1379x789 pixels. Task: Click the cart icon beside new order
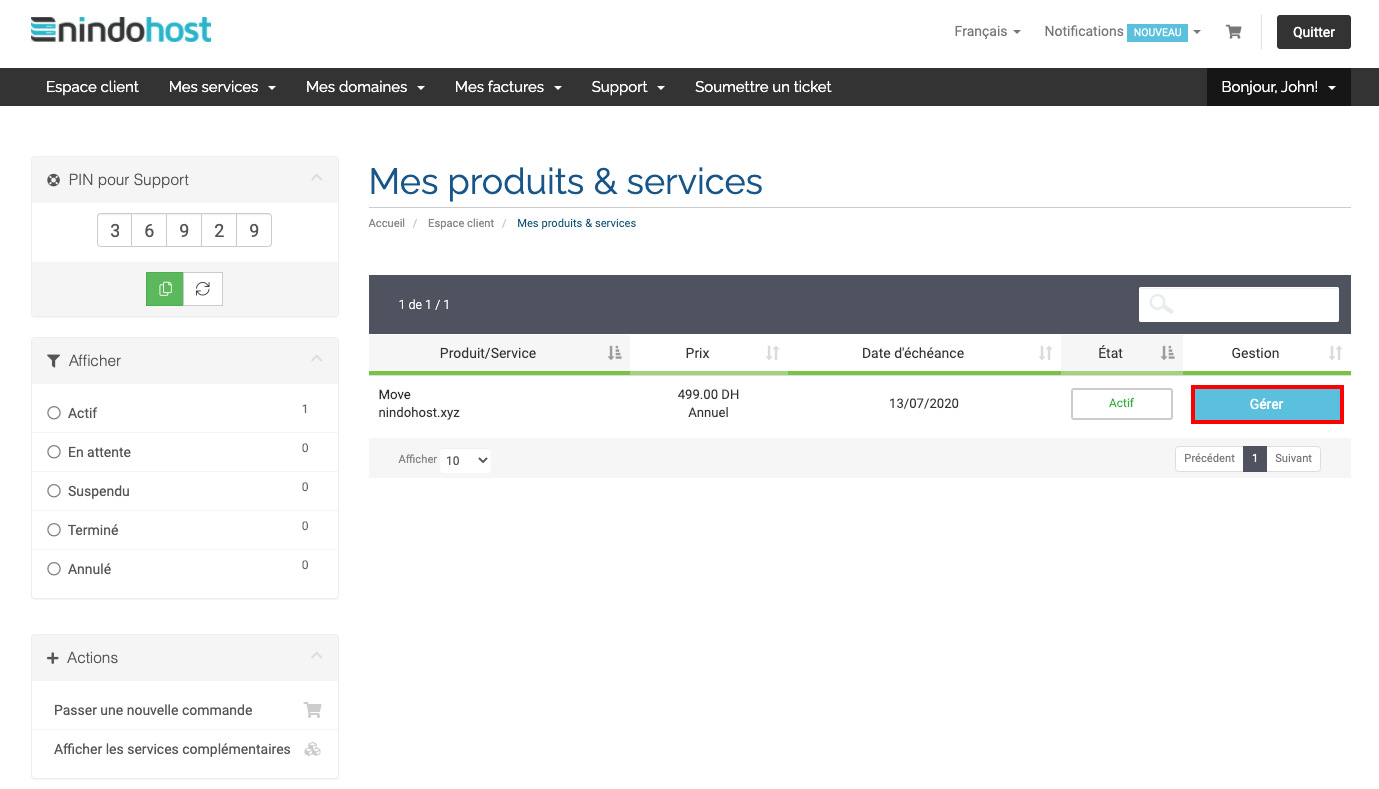(x=313, y=710)
